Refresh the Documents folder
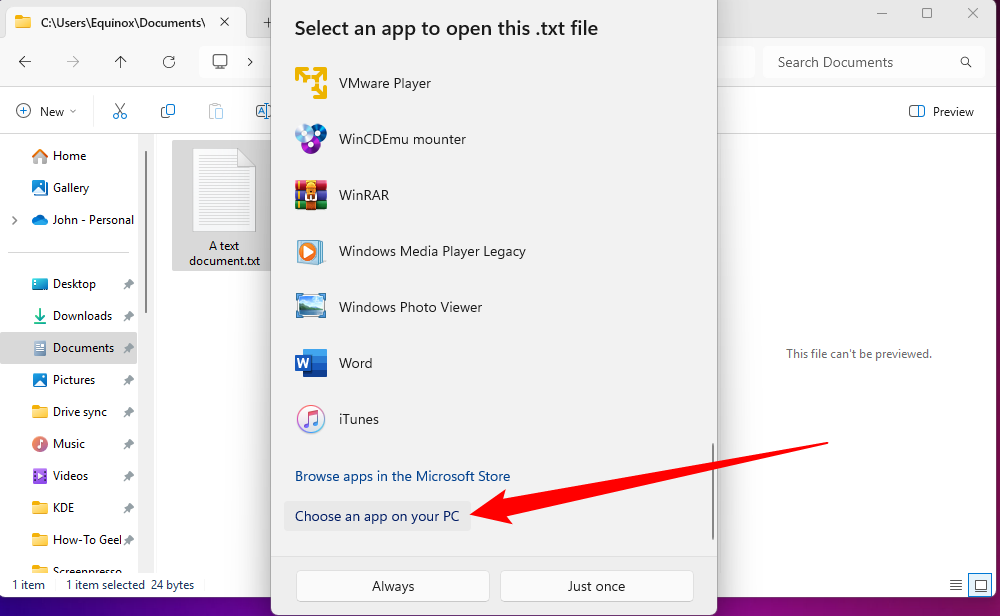The height and width of the screenshot is (616, 1000). click(x=169, y=62)
